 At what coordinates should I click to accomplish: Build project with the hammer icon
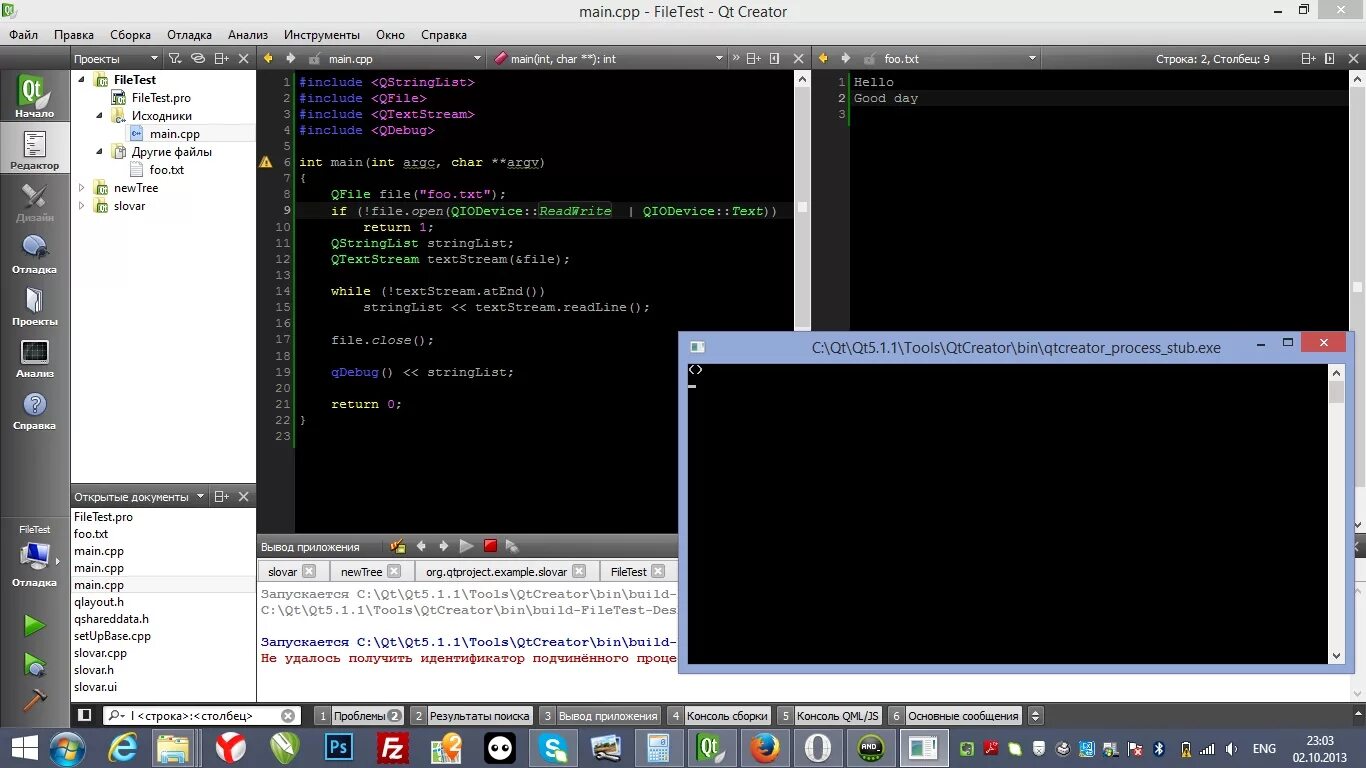tap(34, 700)
